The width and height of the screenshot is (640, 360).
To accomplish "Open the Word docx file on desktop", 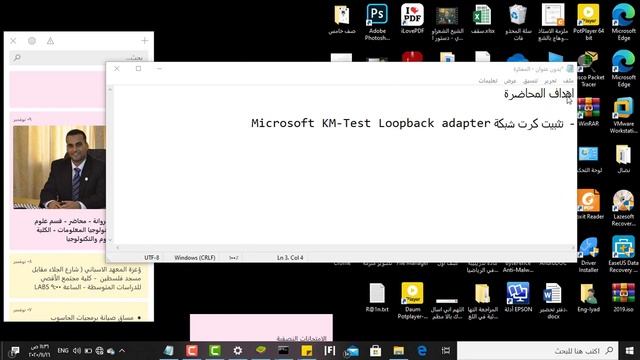I will tap(553, 301).
